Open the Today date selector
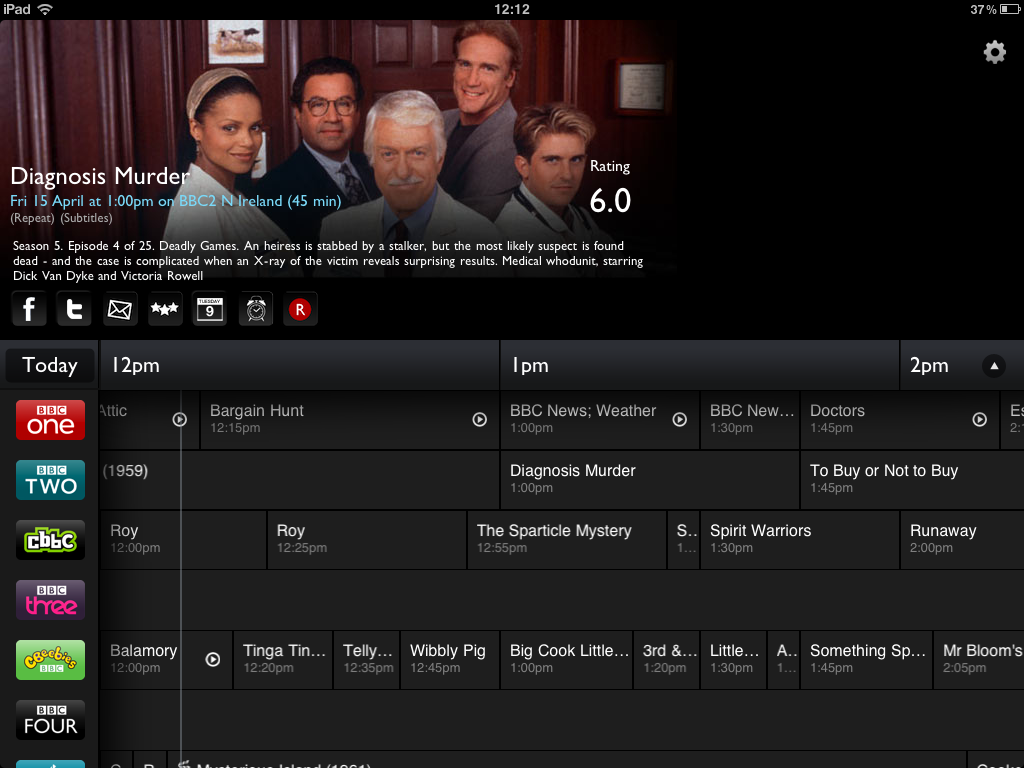The width and height of the screenshot is (1024, 768). (x=49, y=365)
